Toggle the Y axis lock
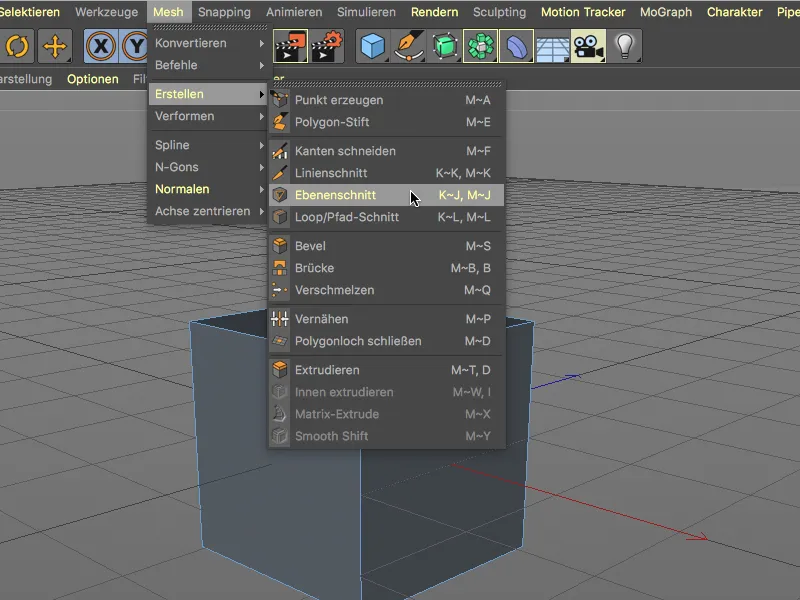The width and height of the screenshot is (800, 600). [x=134, y=46]
